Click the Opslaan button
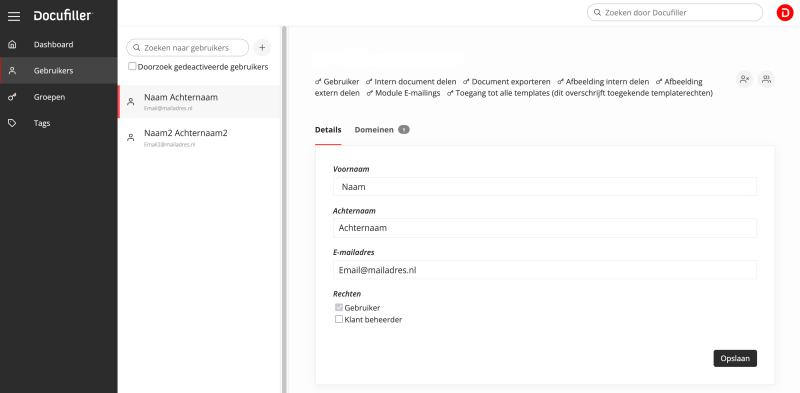 (735, 358)
